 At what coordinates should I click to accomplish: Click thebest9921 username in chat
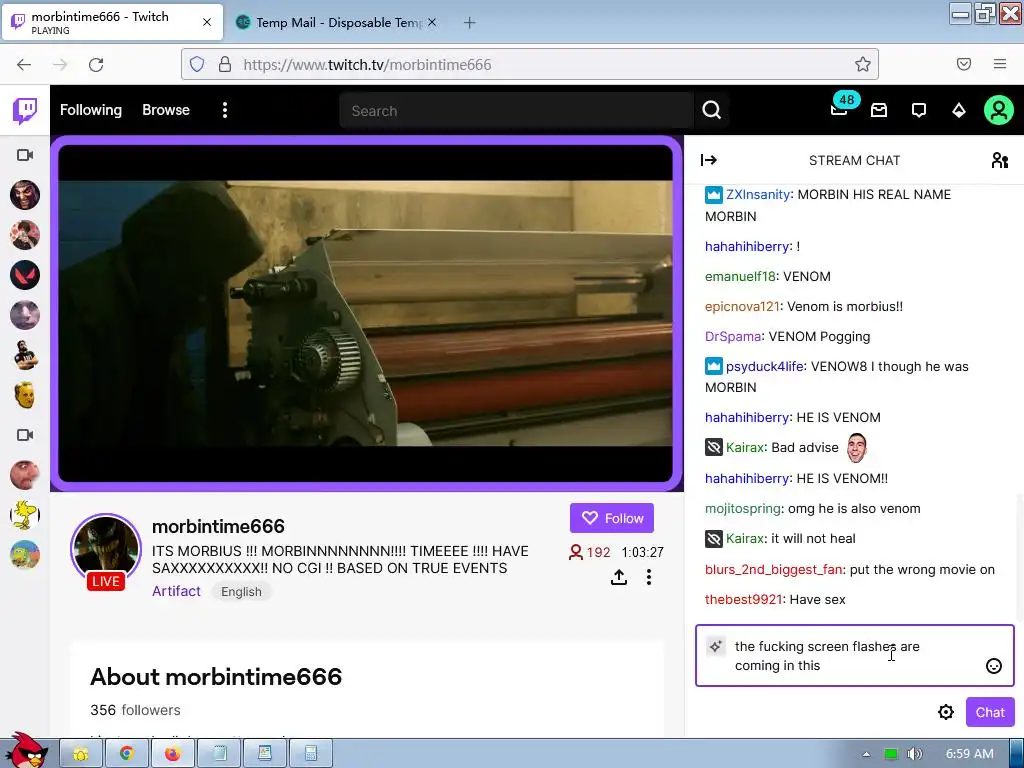click(x=743, y=600)
